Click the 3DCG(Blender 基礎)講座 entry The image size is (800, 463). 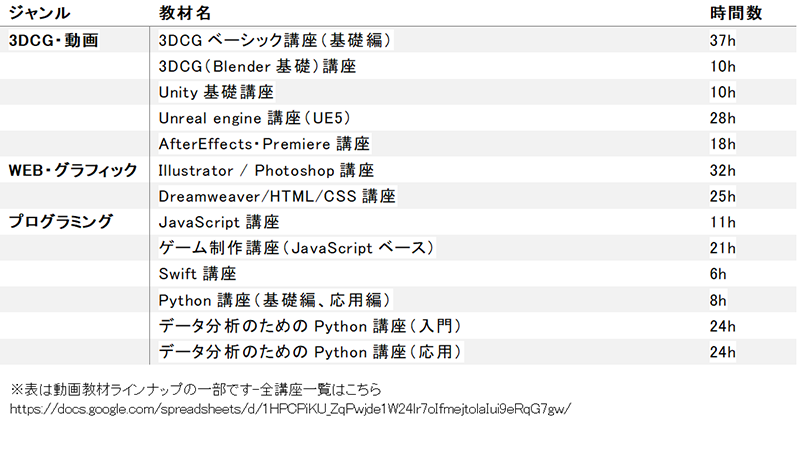[x=257, y=66]
